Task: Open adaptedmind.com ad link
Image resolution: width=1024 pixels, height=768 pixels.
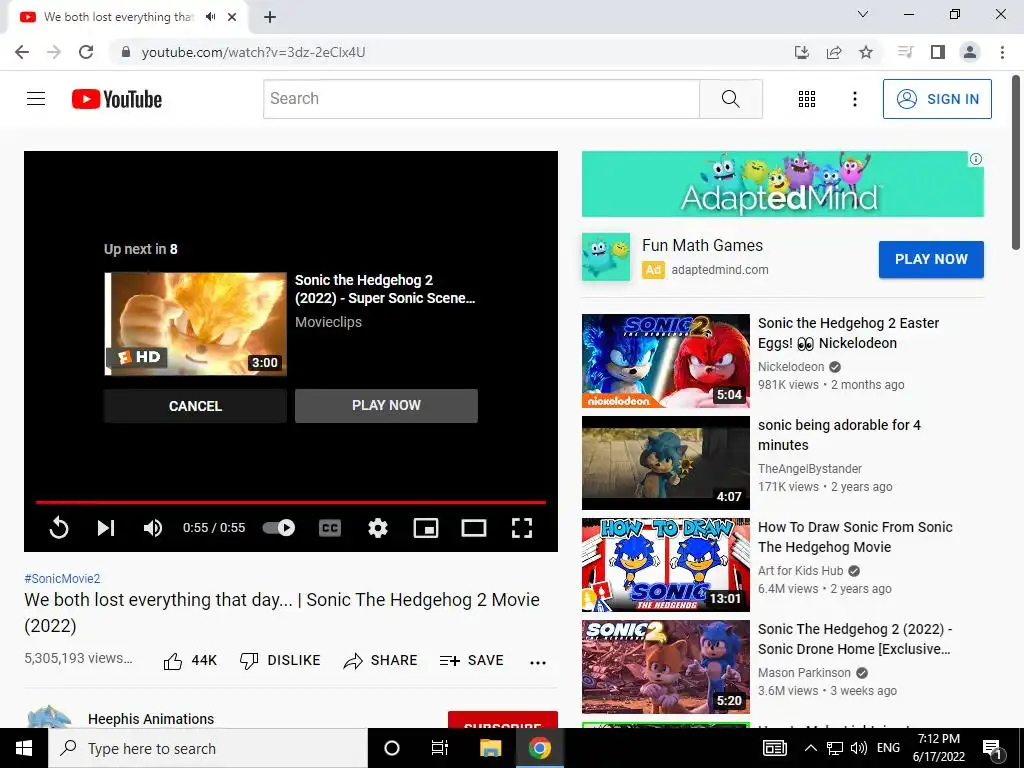Action: [x=720, y=270]
